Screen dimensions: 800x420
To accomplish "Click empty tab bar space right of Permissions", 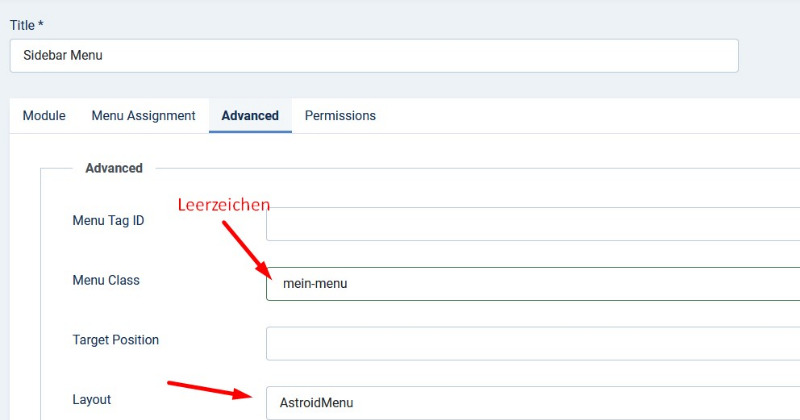I will (590, 116).
